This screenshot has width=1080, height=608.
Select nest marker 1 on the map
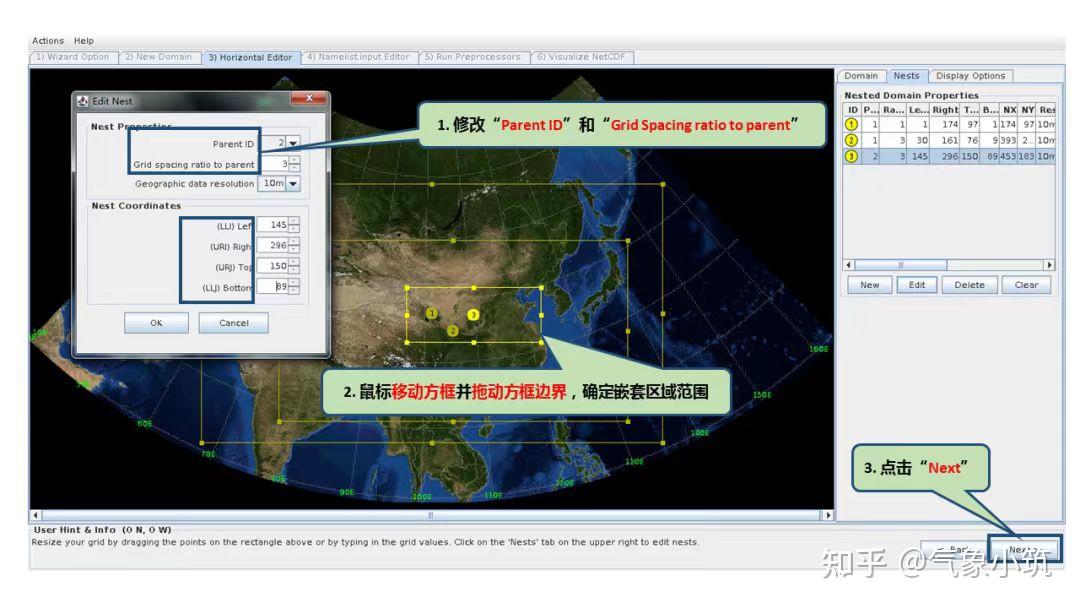click(430, 313)
